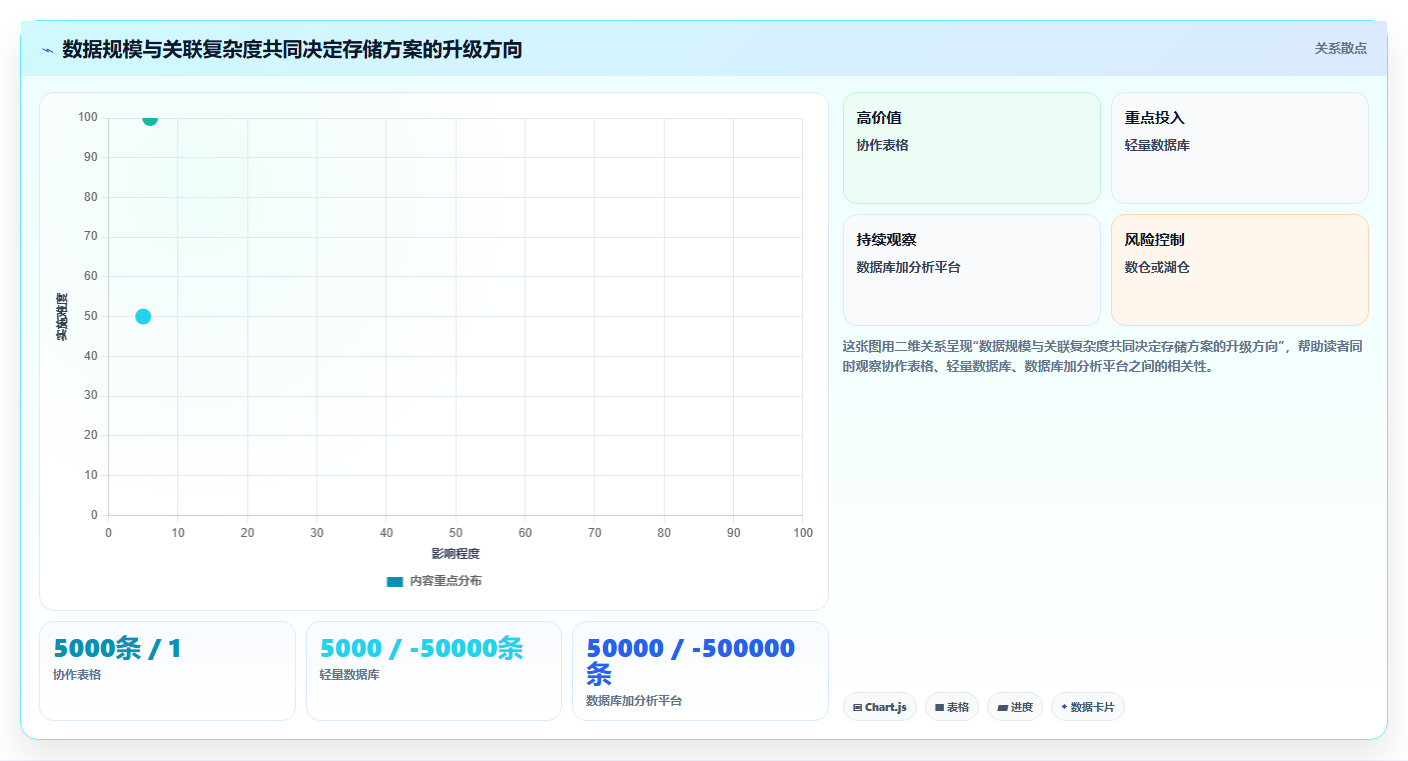Click the Chart.js tag
Image resolution: width=1408 pixels, height=761 pixels.
880,707
